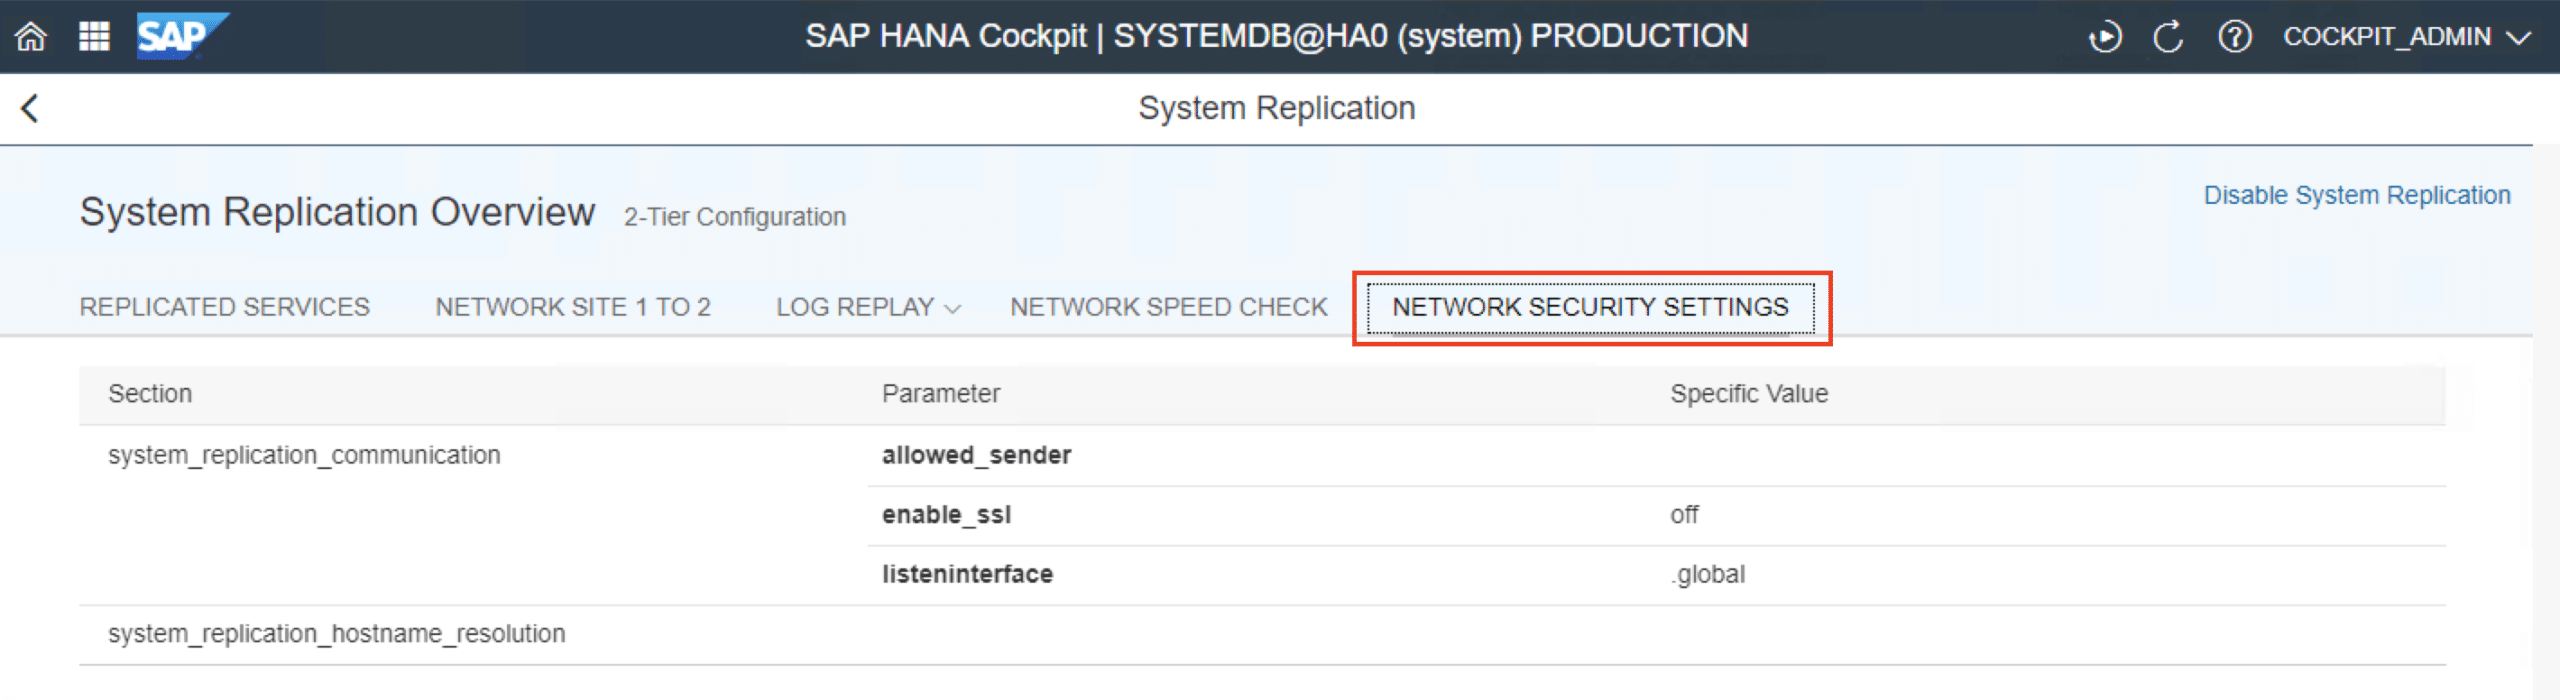The width and height of the screenshot is (2560, 700).
Task: Open the app grid launcher icon
Action: click(x=94, y=37)
